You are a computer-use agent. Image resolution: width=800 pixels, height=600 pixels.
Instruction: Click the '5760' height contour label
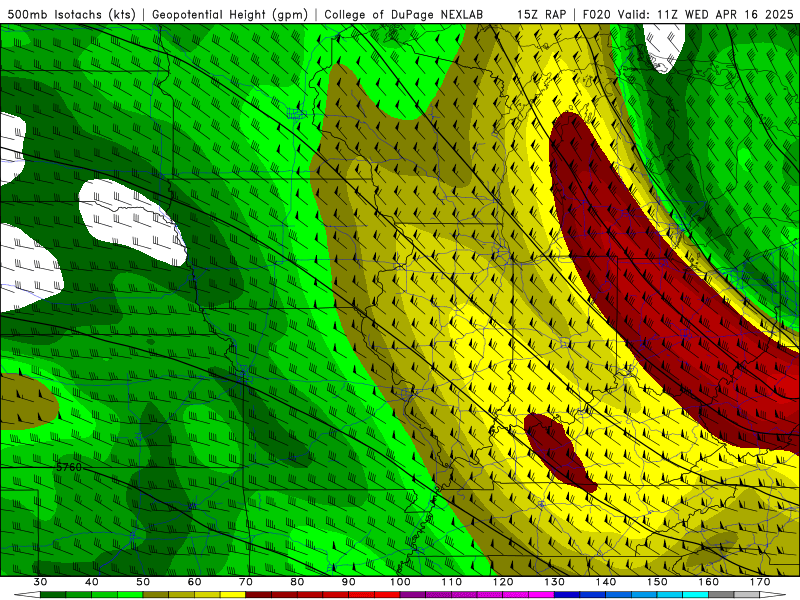pyautogui.click(x=68, y=467)
